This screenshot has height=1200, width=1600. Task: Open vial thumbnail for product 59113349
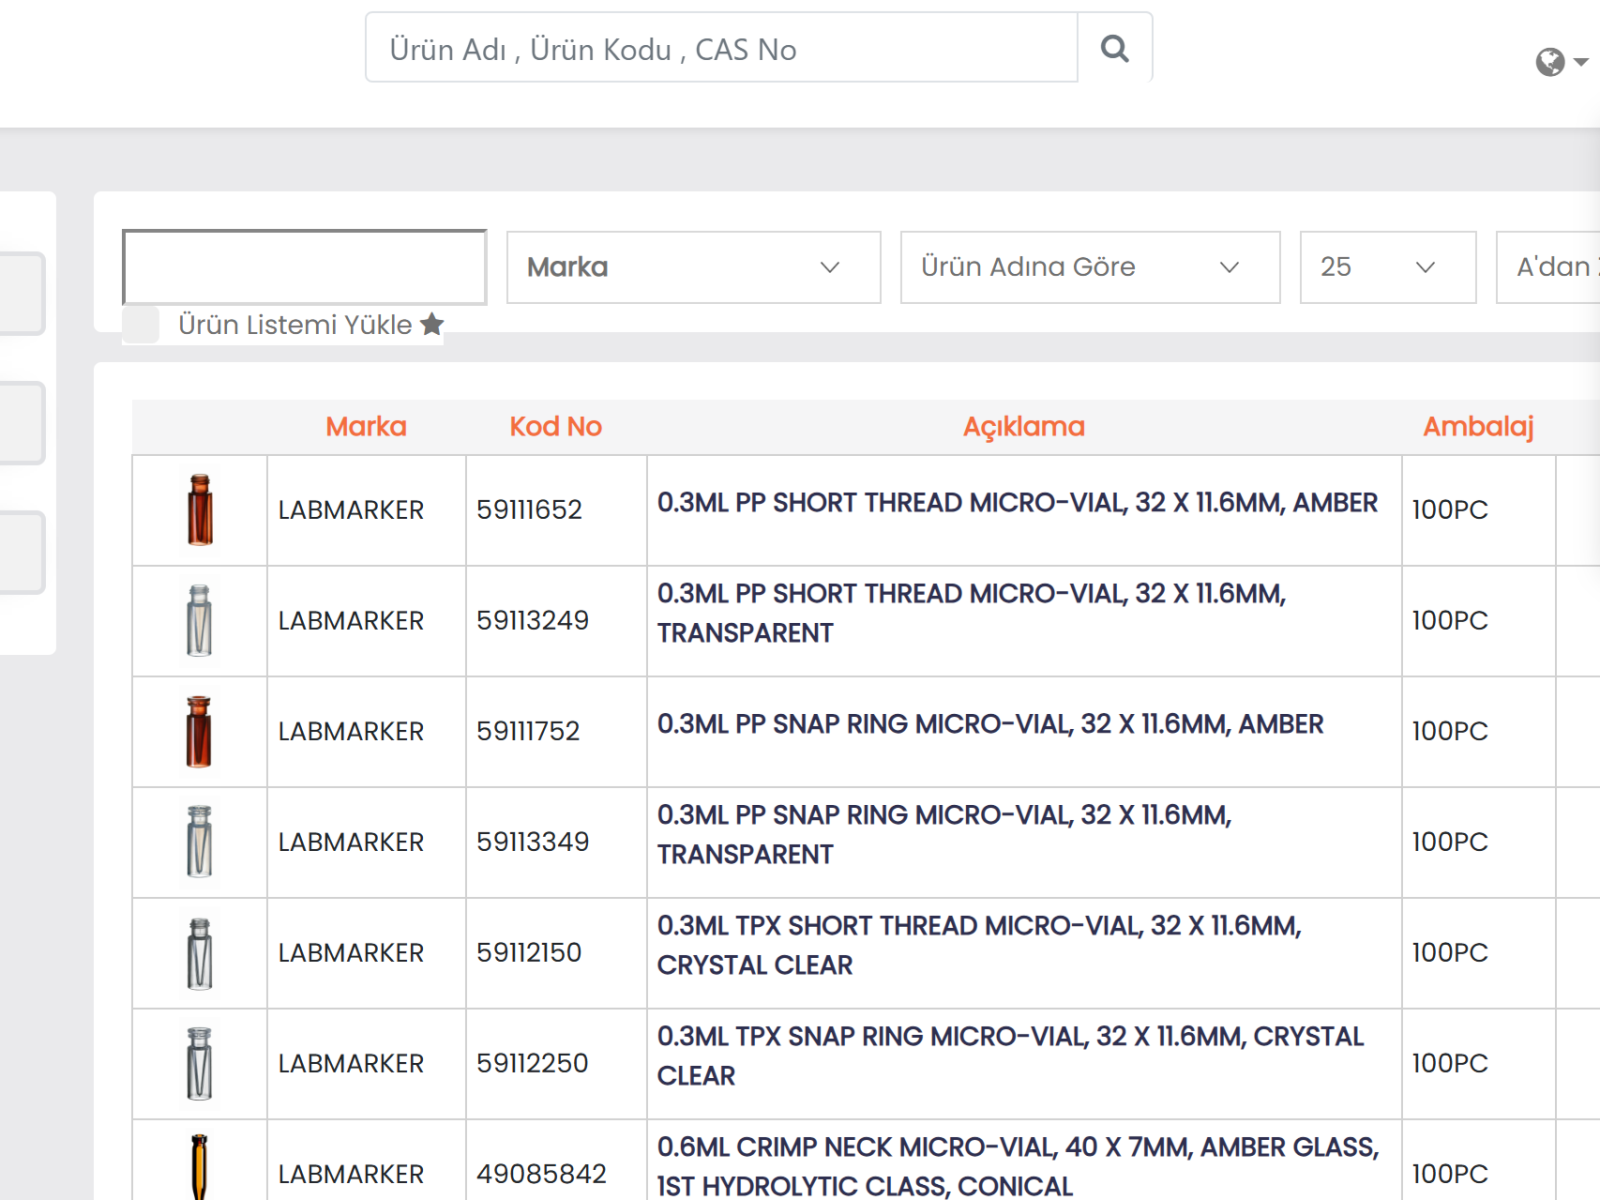pyautogui.click(x=200, y=842)
